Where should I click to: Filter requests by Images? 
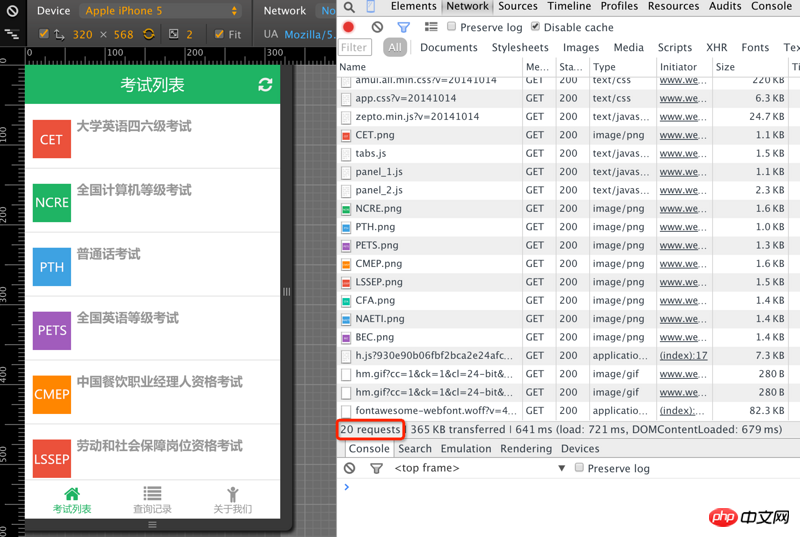click(581, 47)
